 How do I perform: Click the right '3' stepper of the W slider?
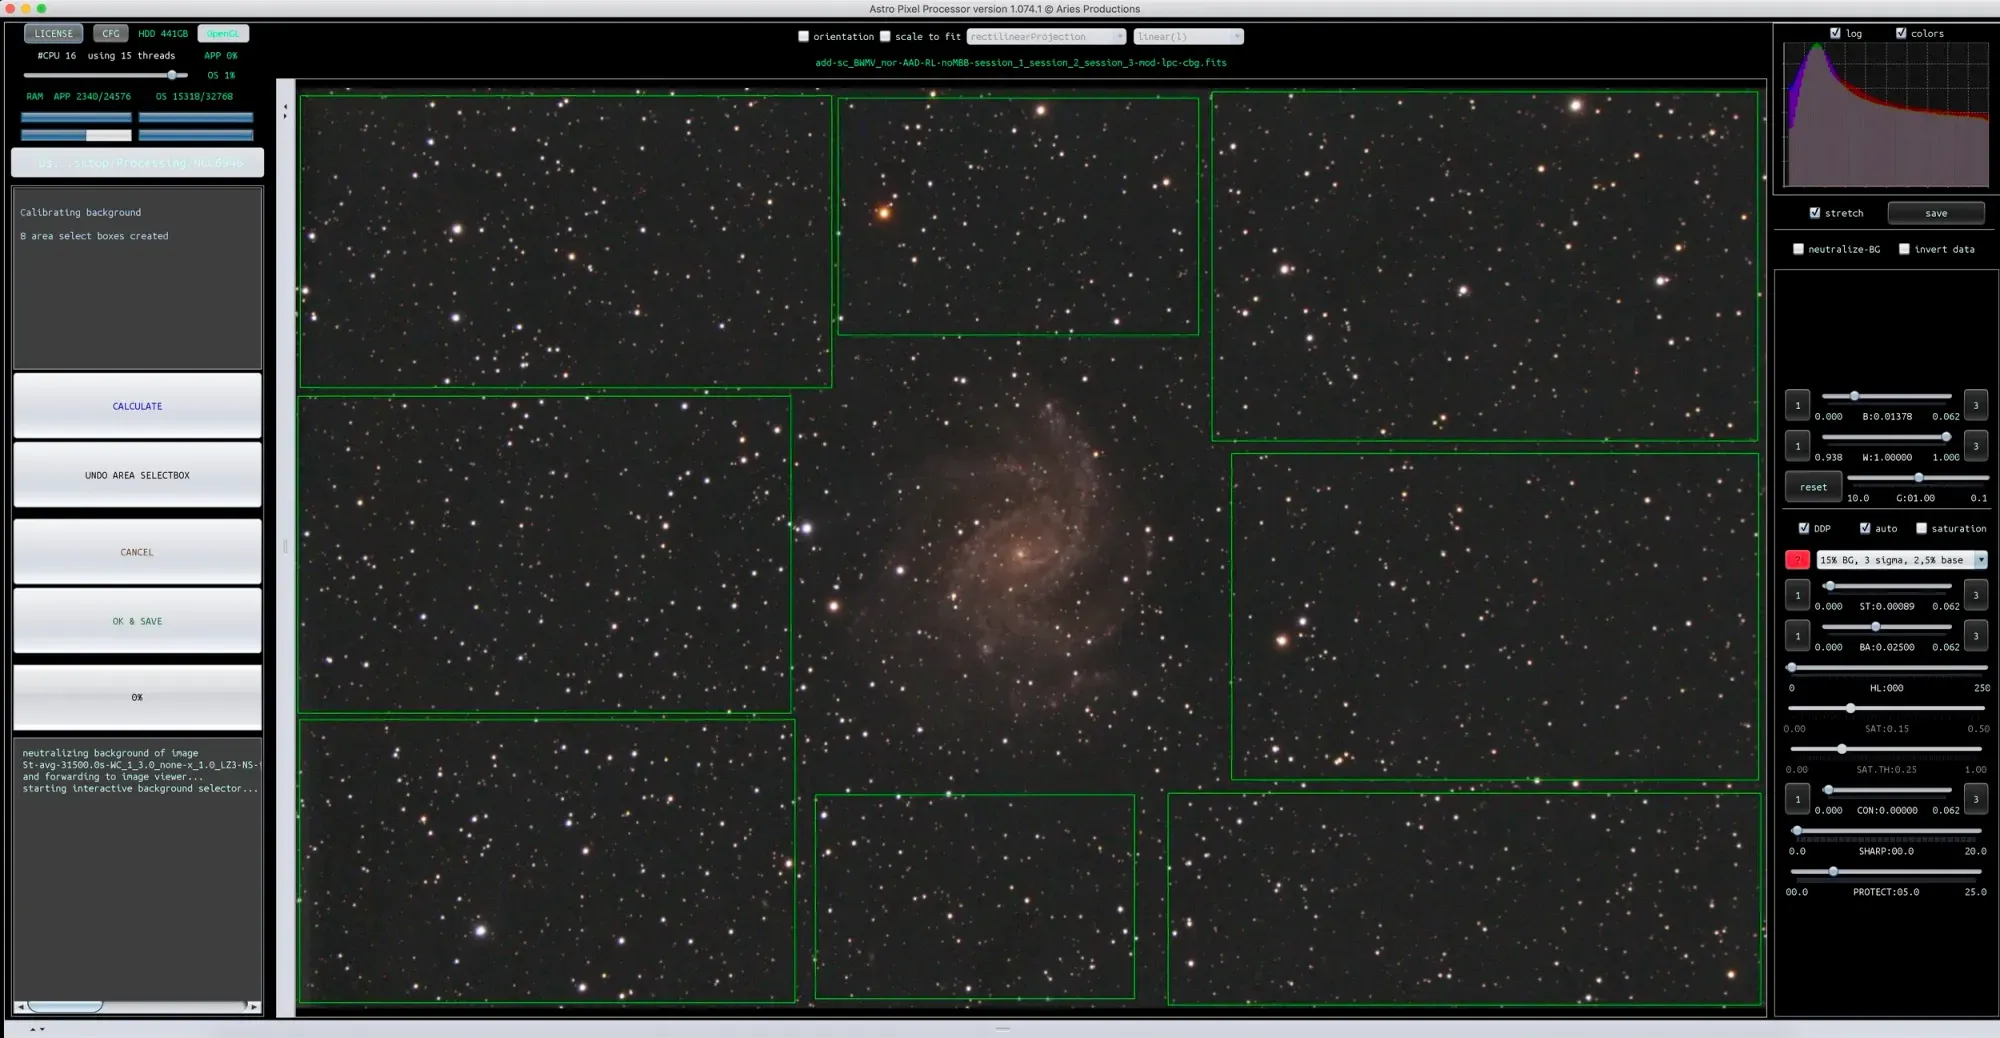[x=1975, y=446]
